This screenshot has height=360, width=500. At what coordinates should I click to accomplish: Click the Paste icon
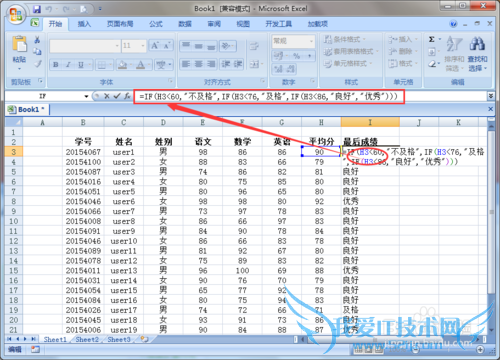click(19, 44)
